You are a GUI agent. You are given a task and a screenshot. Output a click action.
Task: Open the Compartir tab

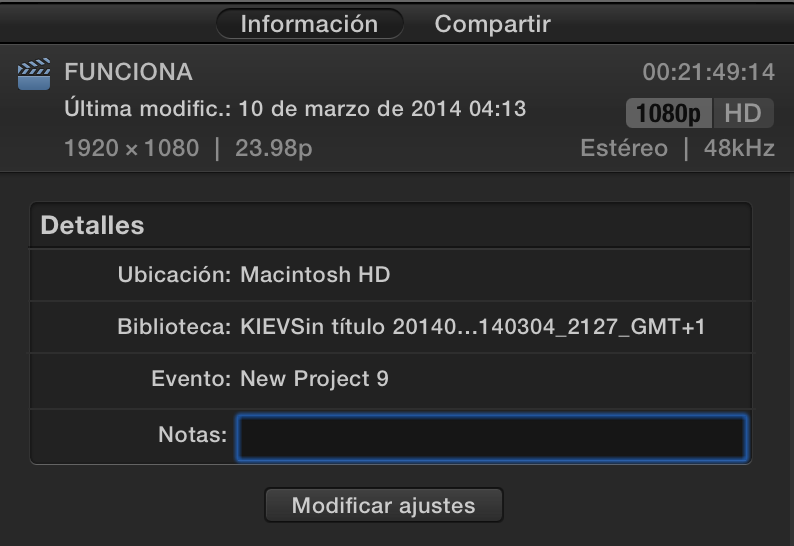[492, 24]
